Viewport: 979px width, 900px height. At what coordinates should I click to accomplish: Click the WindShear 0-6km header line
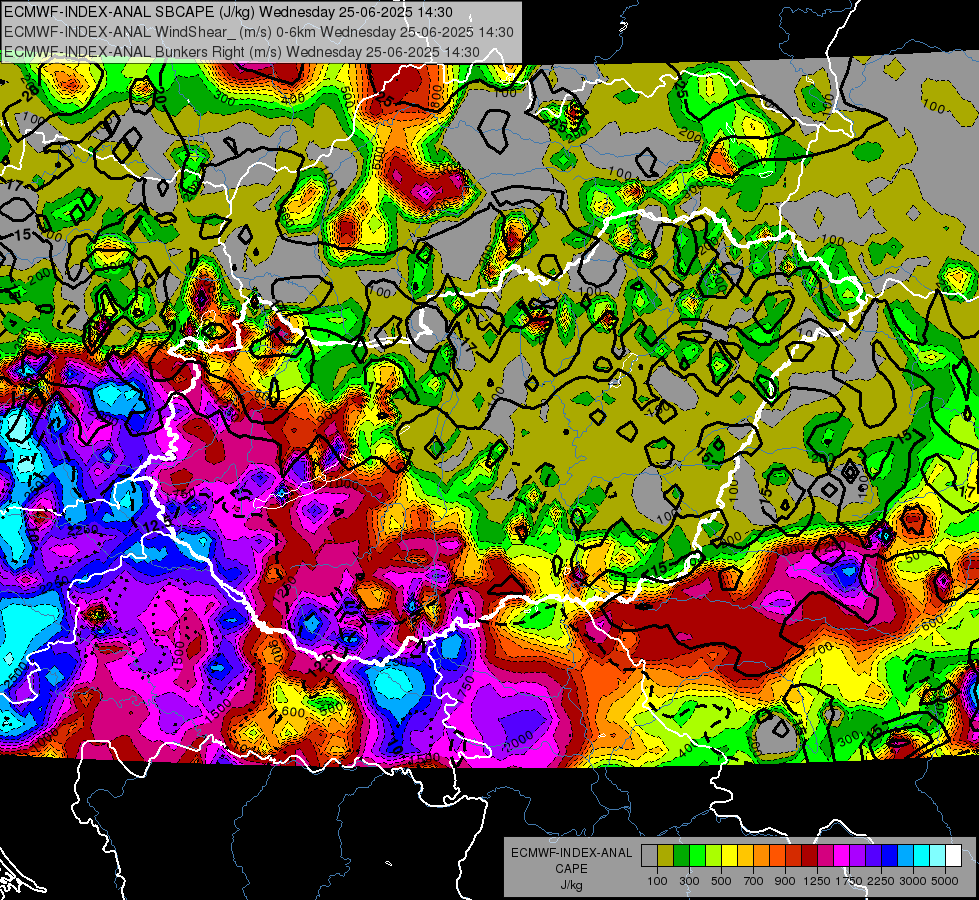click(x=258, y=32)
